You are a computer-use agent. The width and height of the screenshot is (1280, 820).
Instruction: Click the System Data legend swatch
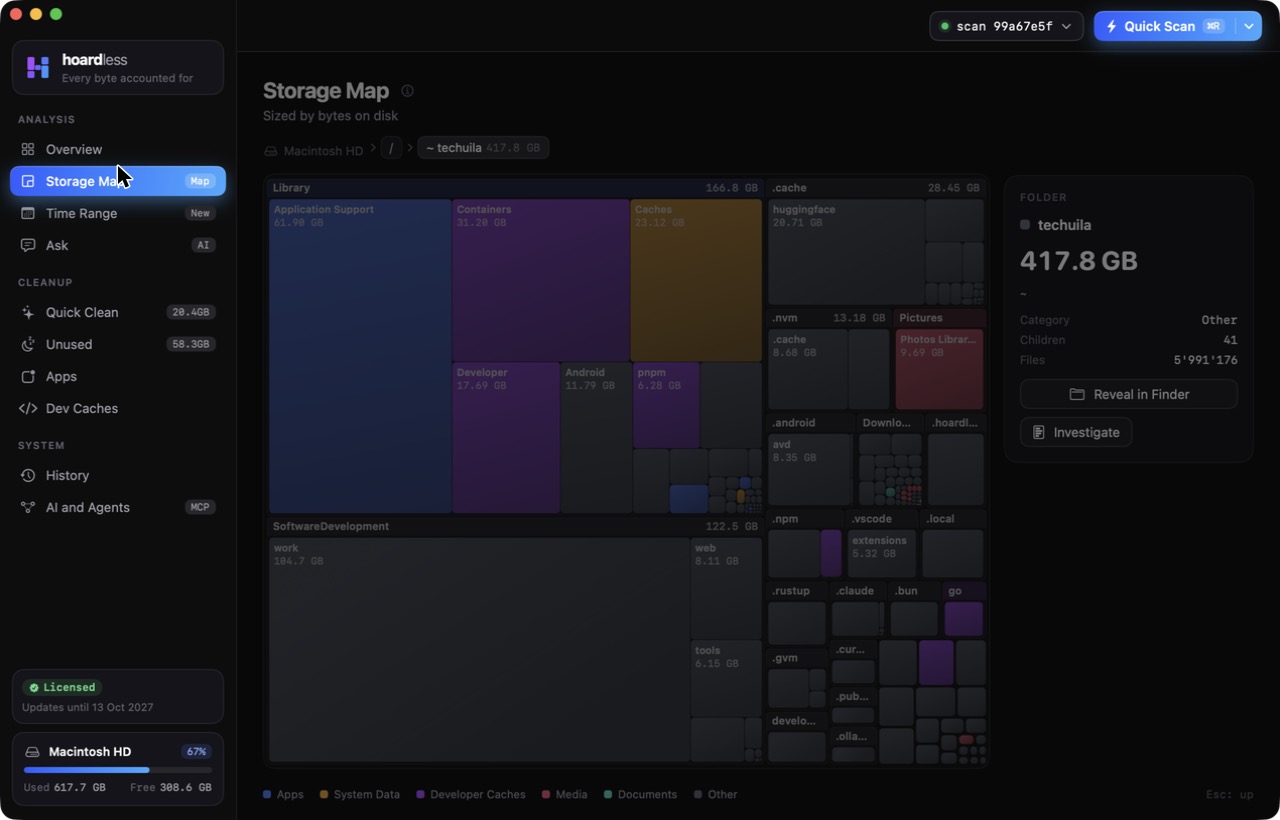(324, 794)
